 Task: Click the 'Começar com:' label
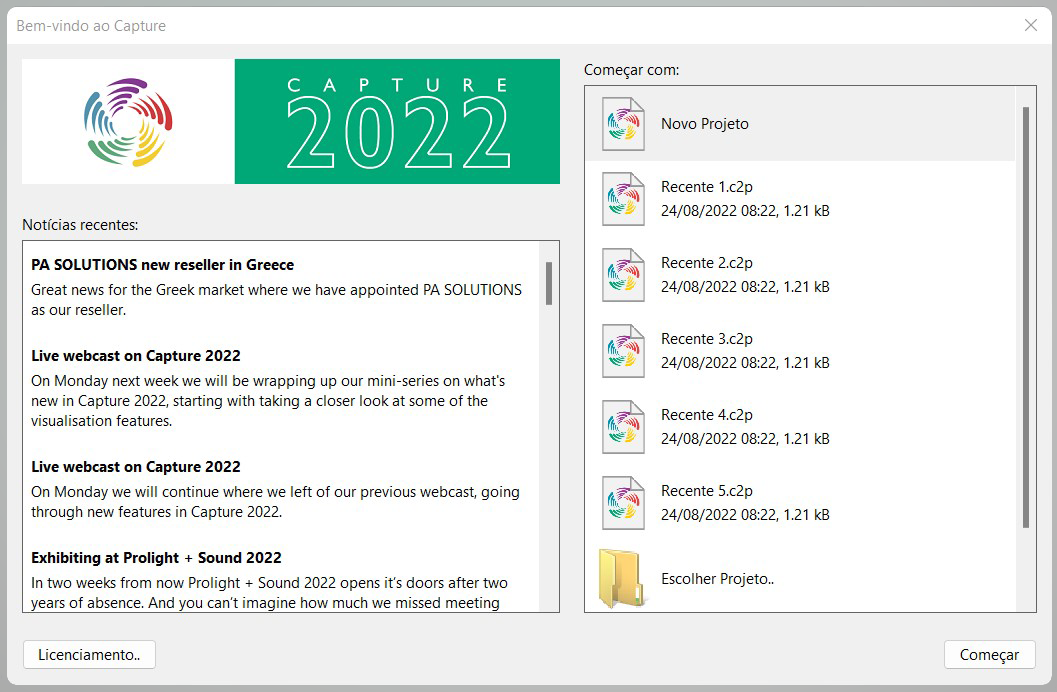click(x=632, y=70)
